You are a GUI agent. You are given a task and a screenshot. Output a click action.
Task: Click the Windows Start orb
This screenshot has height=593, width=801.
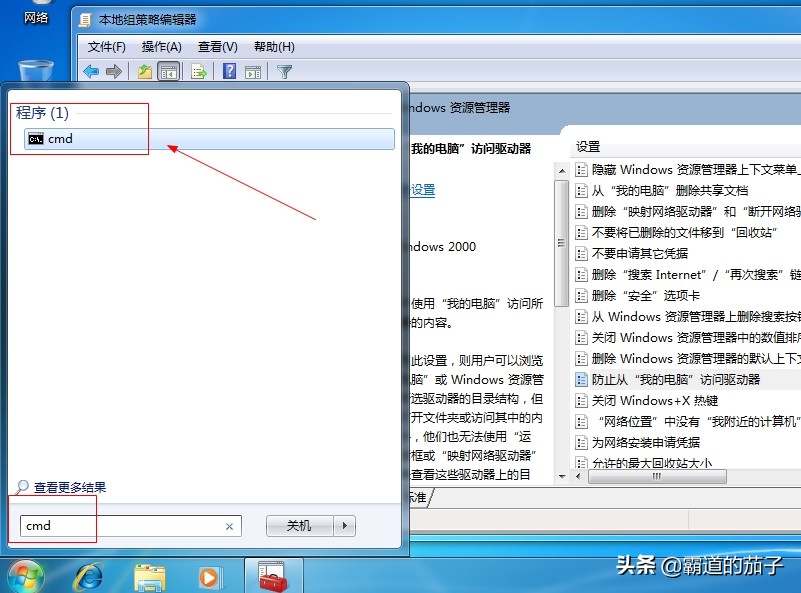pos(26,576)
